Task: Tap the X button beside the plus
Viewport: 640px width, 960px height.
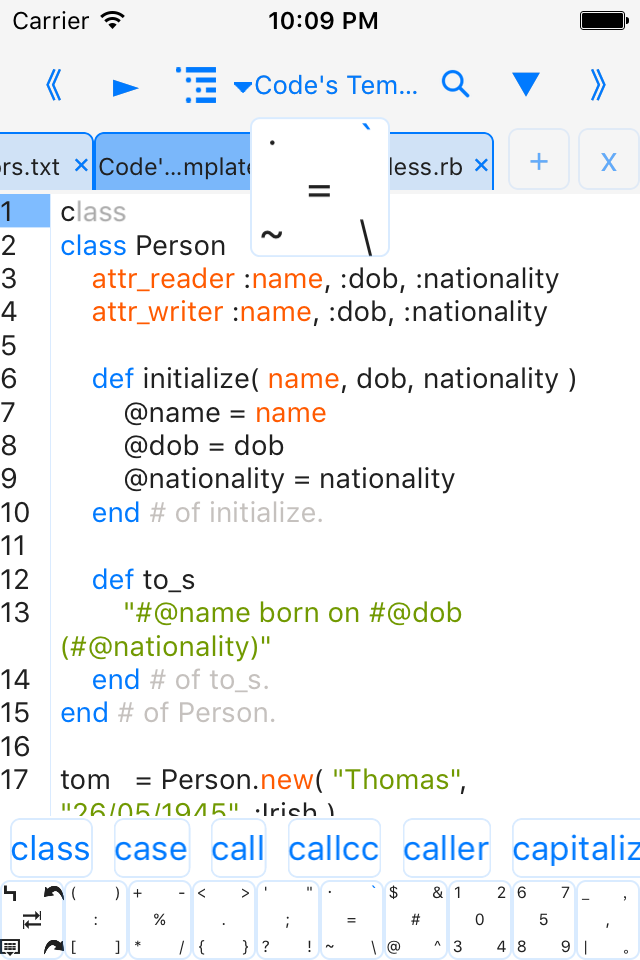Action: point(608,160)
